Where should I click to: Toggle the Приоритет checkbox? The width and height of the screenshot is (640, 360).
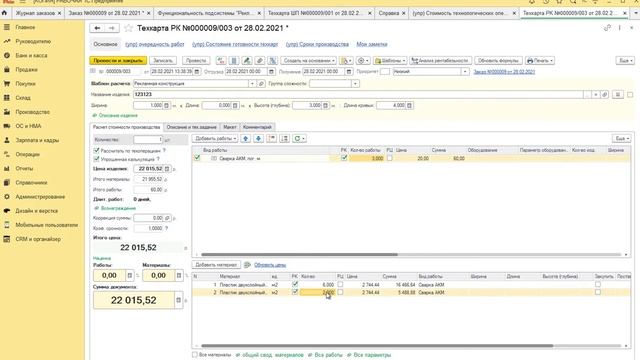tap(385, 71)
